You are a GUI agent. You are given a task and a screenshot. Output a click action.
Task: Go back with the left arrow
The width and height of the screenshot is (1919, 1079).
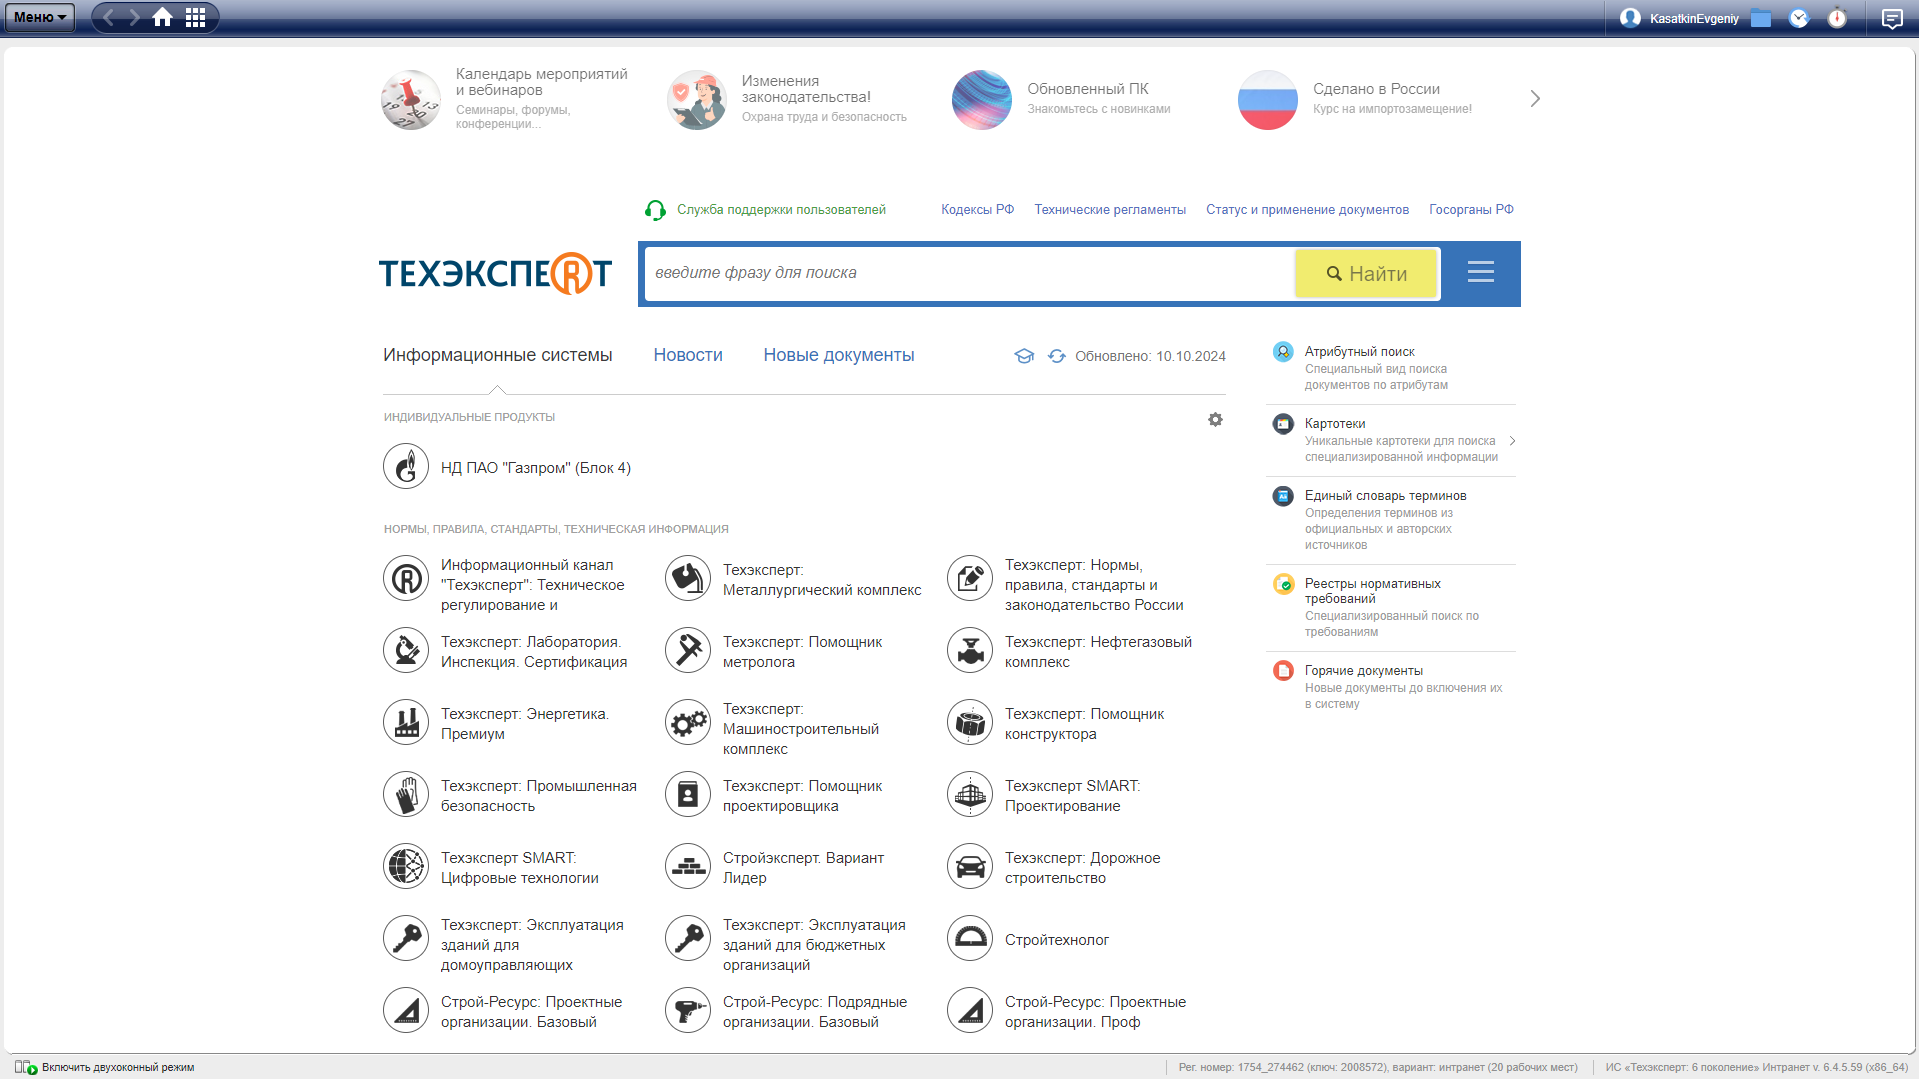109,17
